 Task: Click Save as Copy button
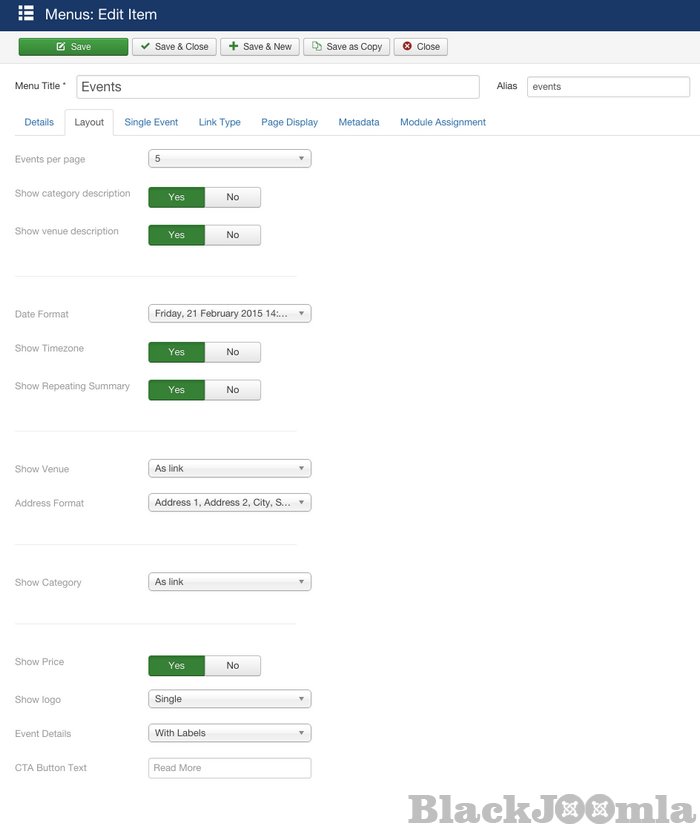point(346,47)
